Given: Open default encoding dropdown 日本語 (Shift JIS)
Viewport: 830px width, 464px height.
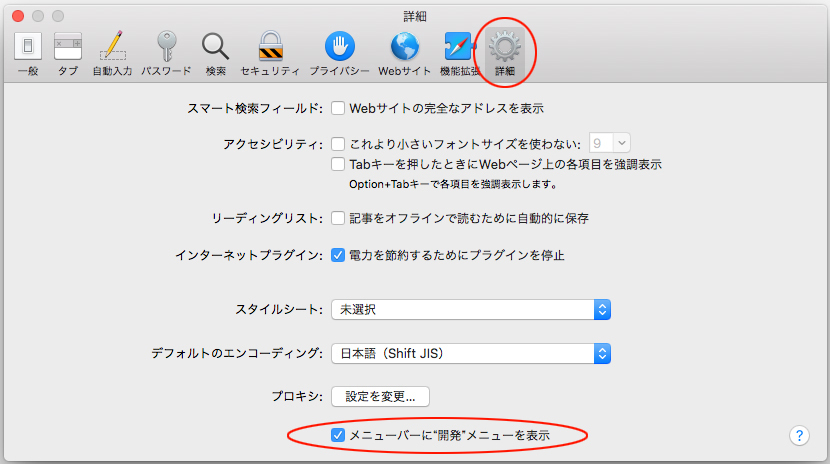Looking at the screenshot, I should coord(471,353).
